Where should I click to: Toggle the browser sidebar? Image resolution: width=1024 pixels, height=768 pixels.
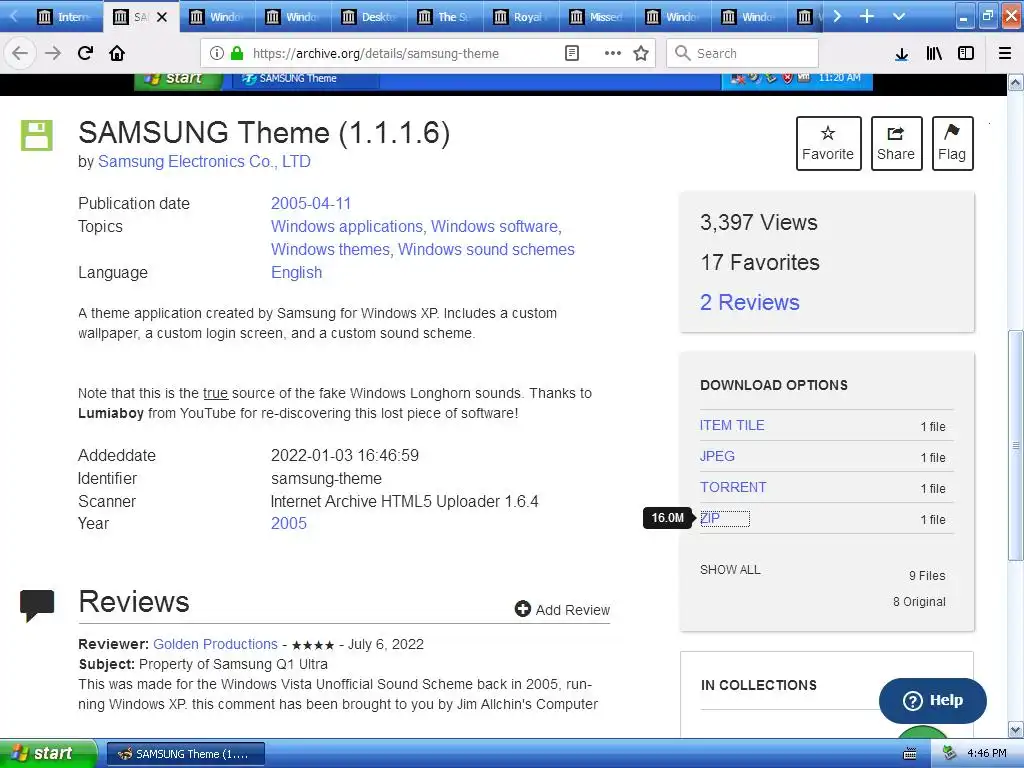(x=966, y=54)
